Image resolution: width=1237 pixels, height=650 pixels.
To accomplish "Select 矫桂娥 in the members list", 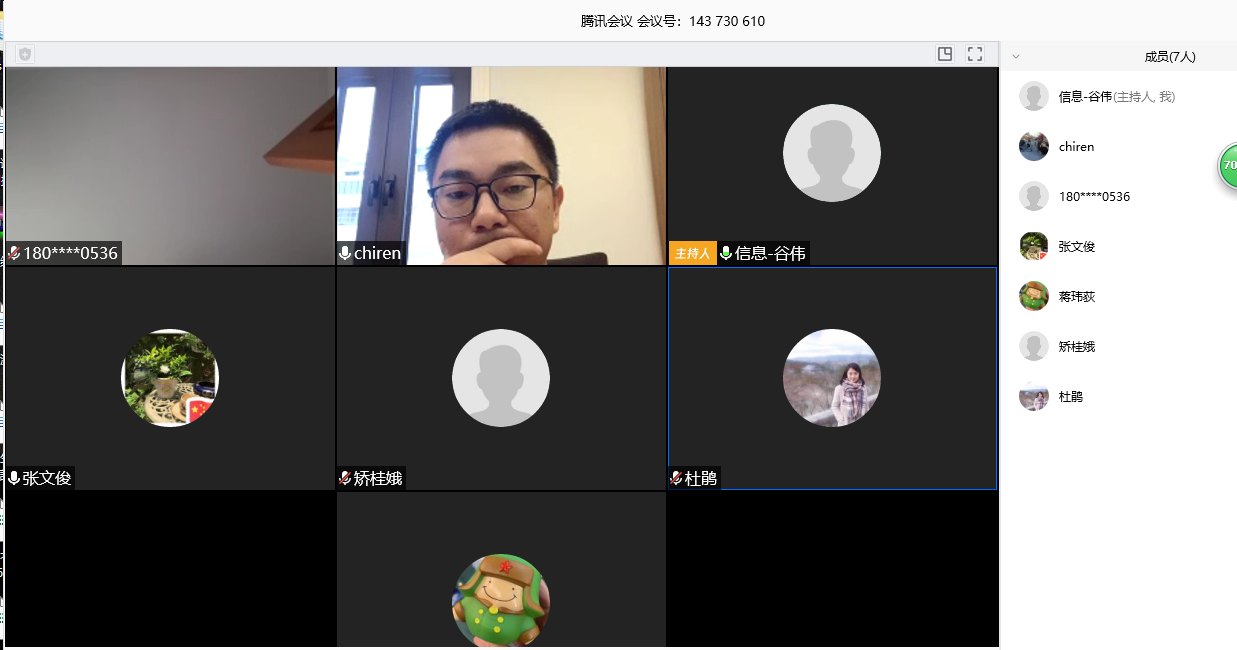I will 1076,347.
